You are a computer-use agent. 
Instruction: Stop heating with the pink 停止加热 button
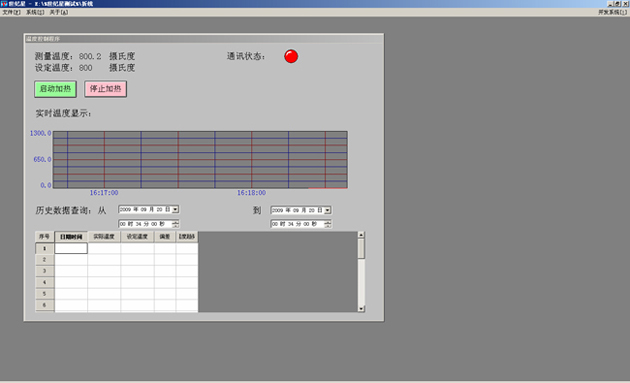[x=105, y=89]
